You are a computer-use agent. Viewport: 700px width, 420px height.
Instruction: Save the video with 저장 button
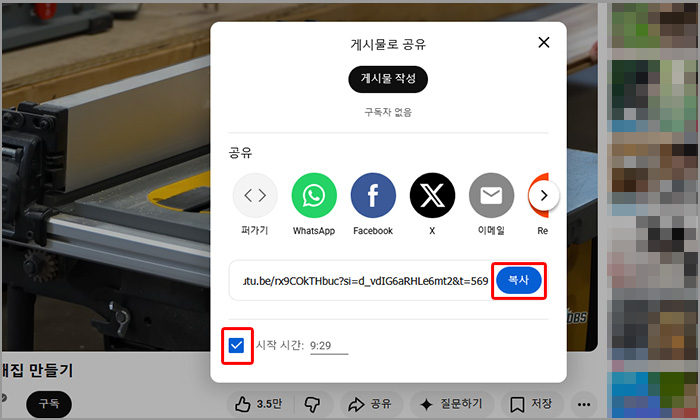pyautogui.click(x=531, y=404)
